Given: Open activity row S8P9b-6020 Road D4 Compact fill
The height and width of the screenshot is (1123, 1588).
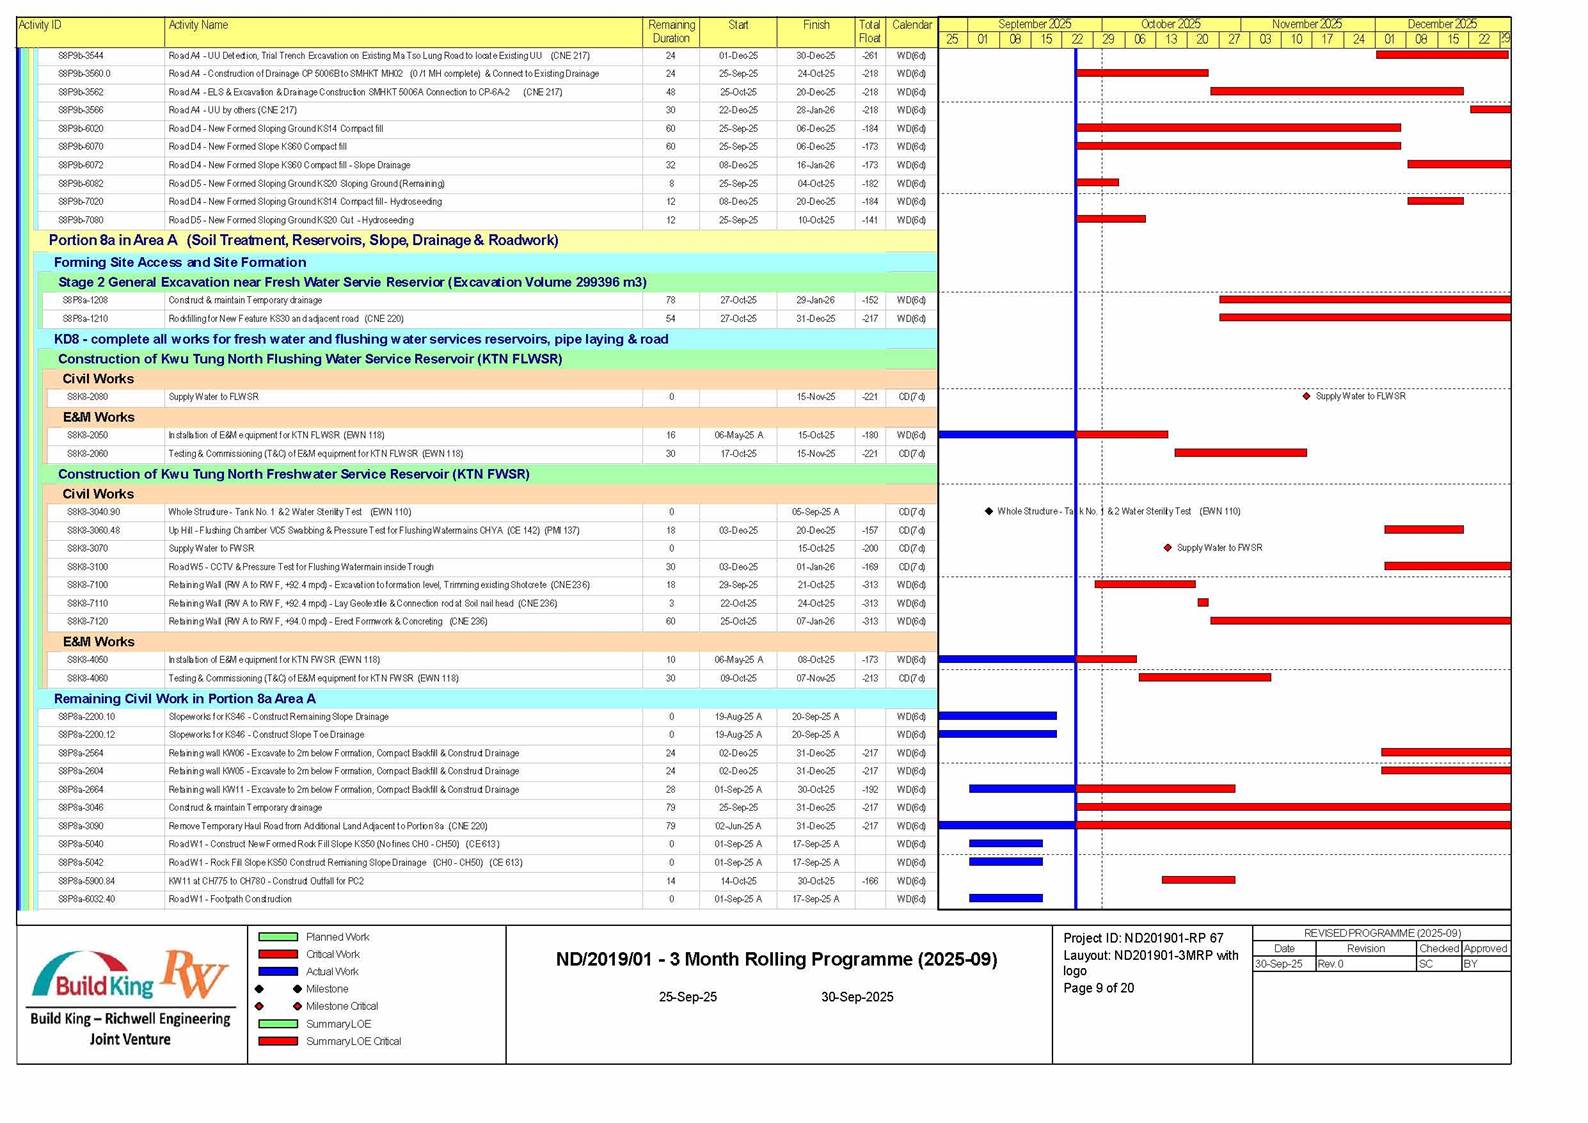Looking at the screenshot, I should click(275, 129).
